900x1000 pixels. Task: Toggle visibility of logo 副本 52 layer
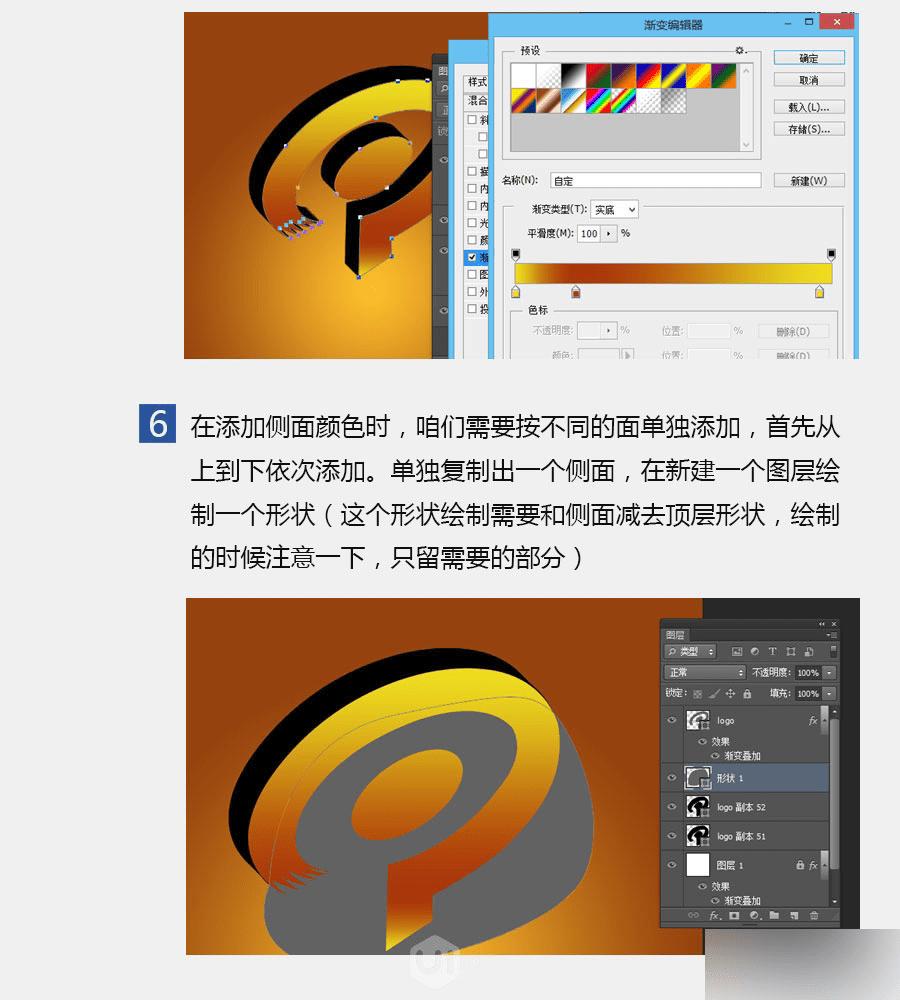[x=671, y=806]
